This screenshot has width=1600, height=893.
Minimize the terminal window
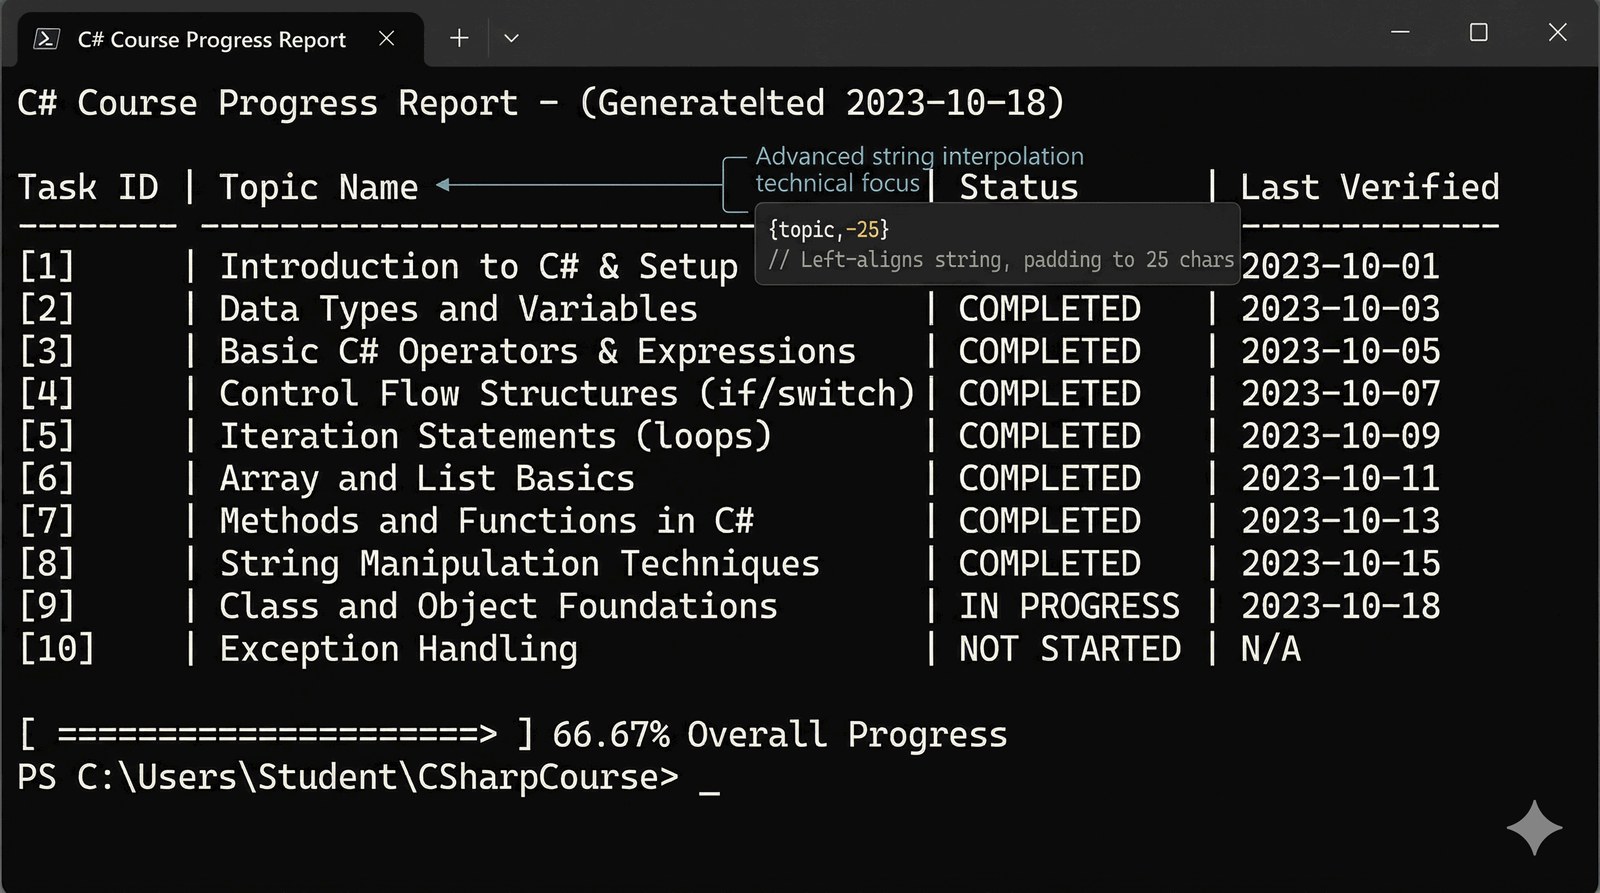coord(1400,32)
